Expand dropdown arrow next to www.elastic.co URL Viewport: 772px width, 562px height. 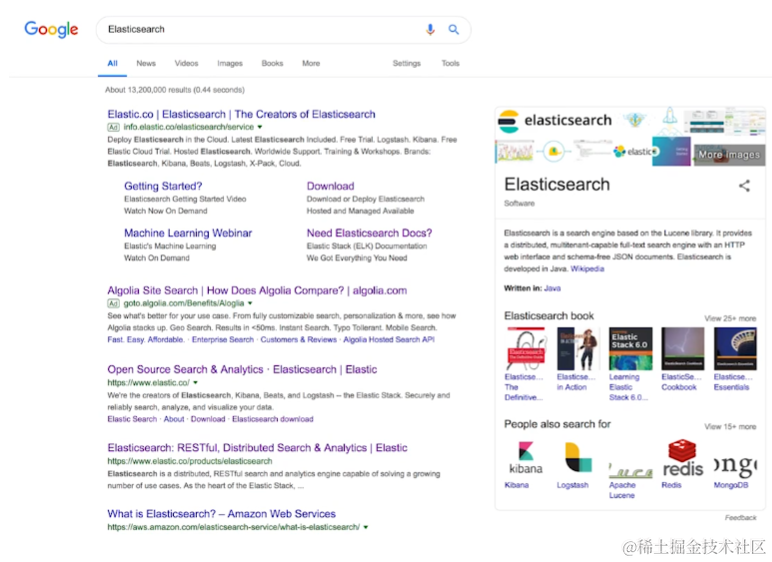coord(195,383)
